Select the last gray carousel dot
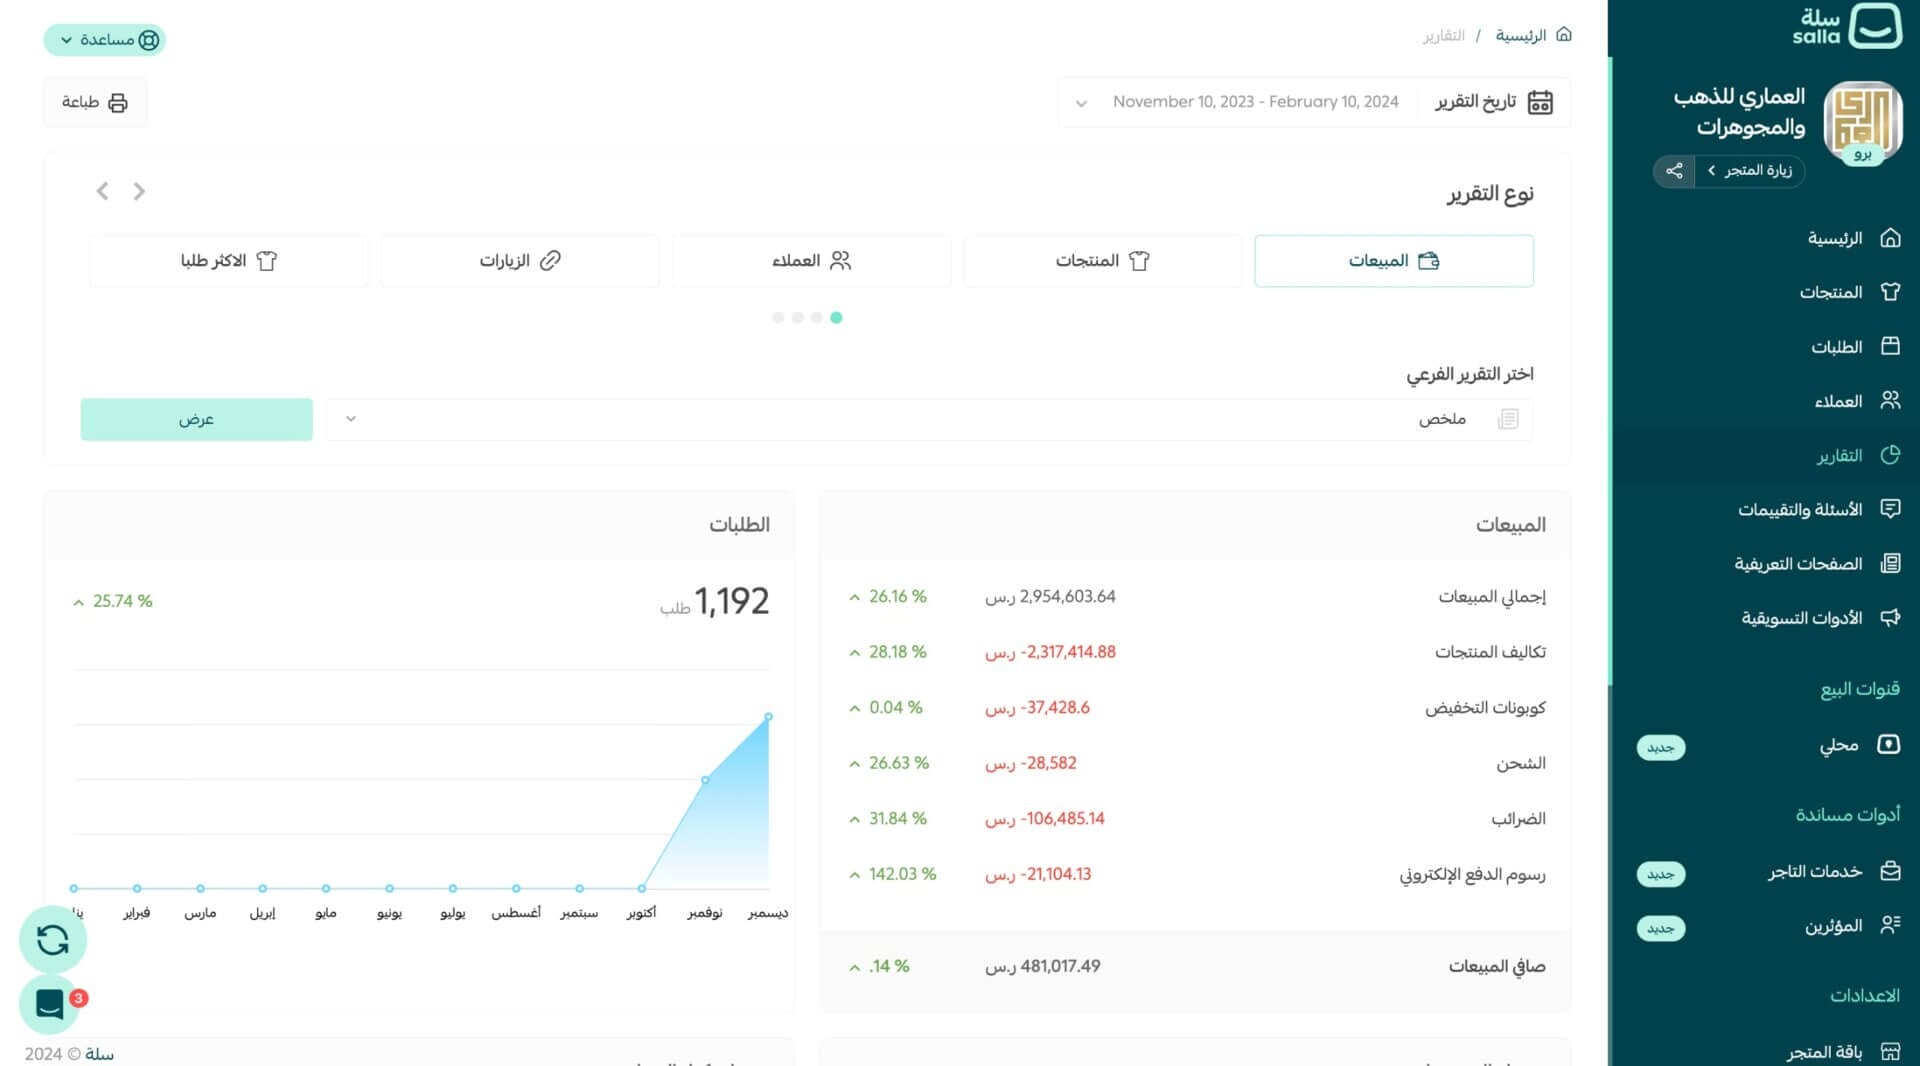Screen dimensions: 1920x1066 pyautogui.click(x=778, y=318)
